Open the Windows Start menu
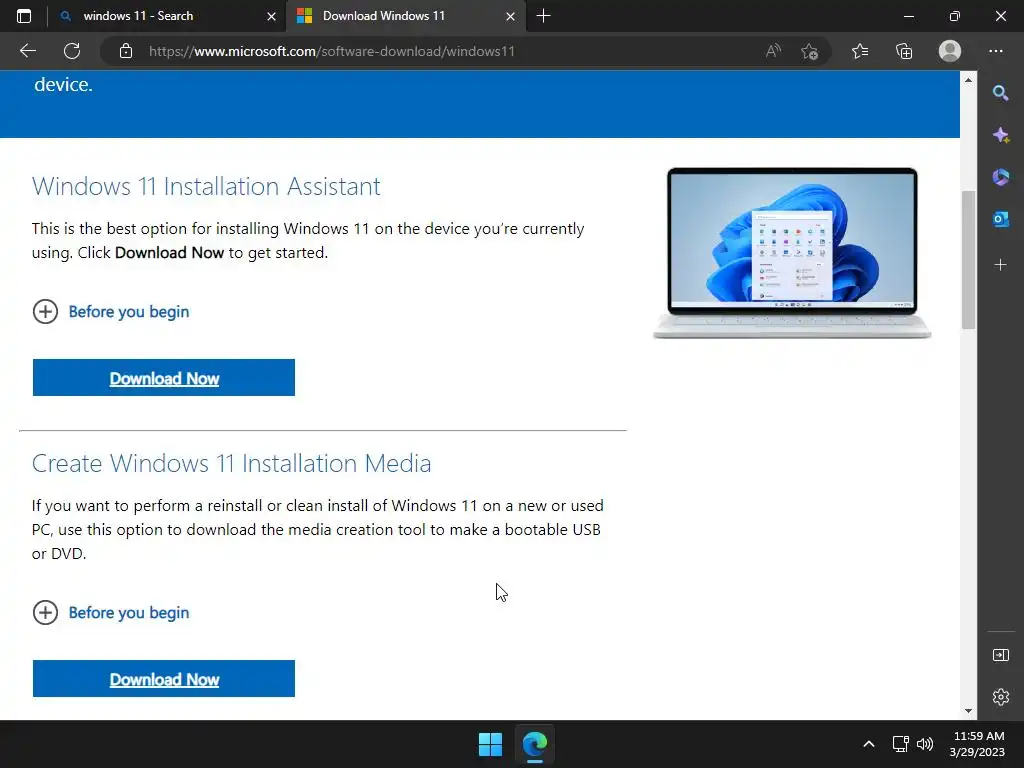 (x=490, y=744)
